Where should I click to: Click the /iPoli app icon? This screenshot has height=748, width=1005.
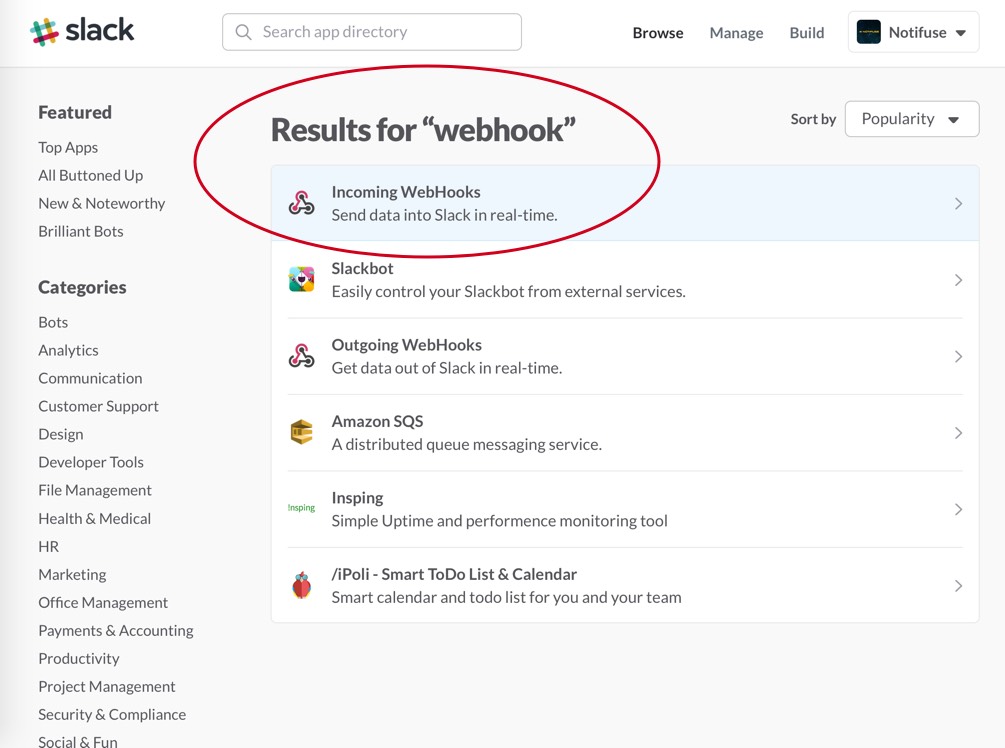coord(301,585)
